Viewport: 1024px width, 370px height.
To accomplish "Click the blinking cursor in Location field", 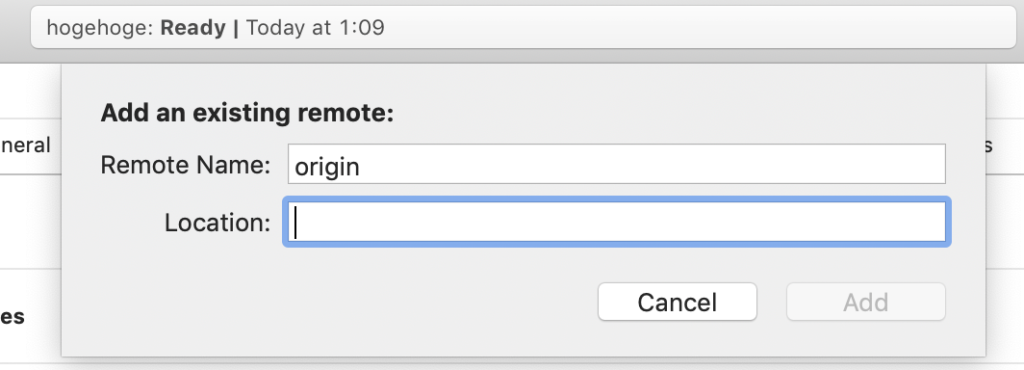I will (296, 223).
